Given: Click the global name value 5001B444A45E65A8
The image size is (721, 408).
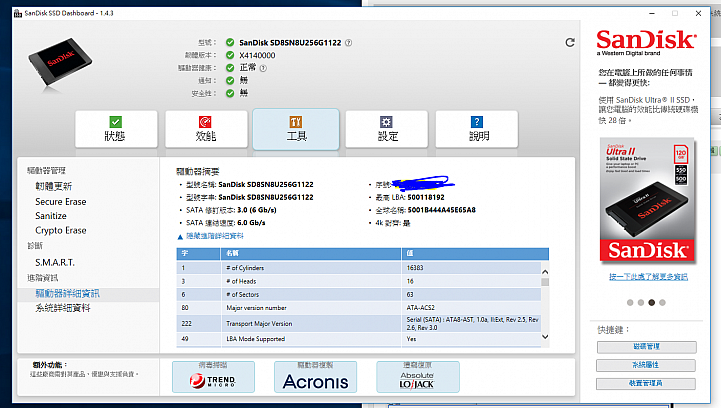Looking at the screenshot, I should point(441,210).
